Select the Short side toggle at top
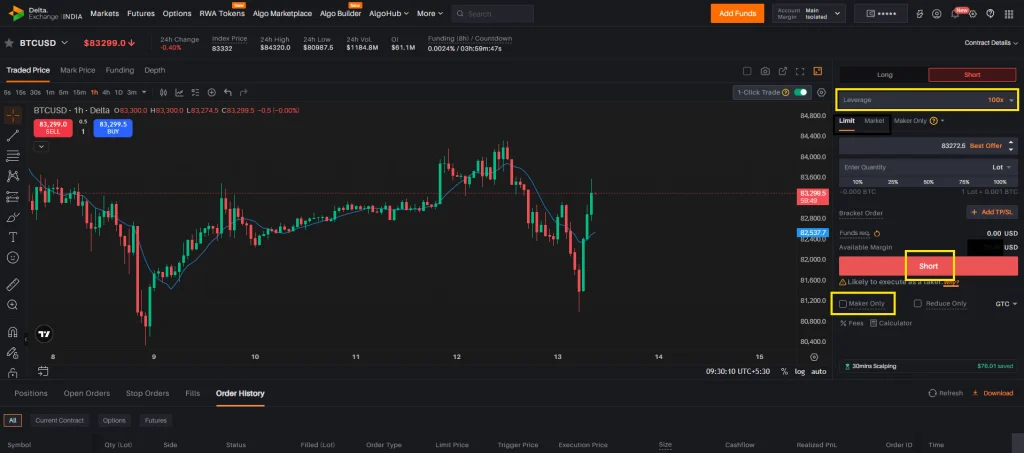1024x453 pixels. coord(972,75)
